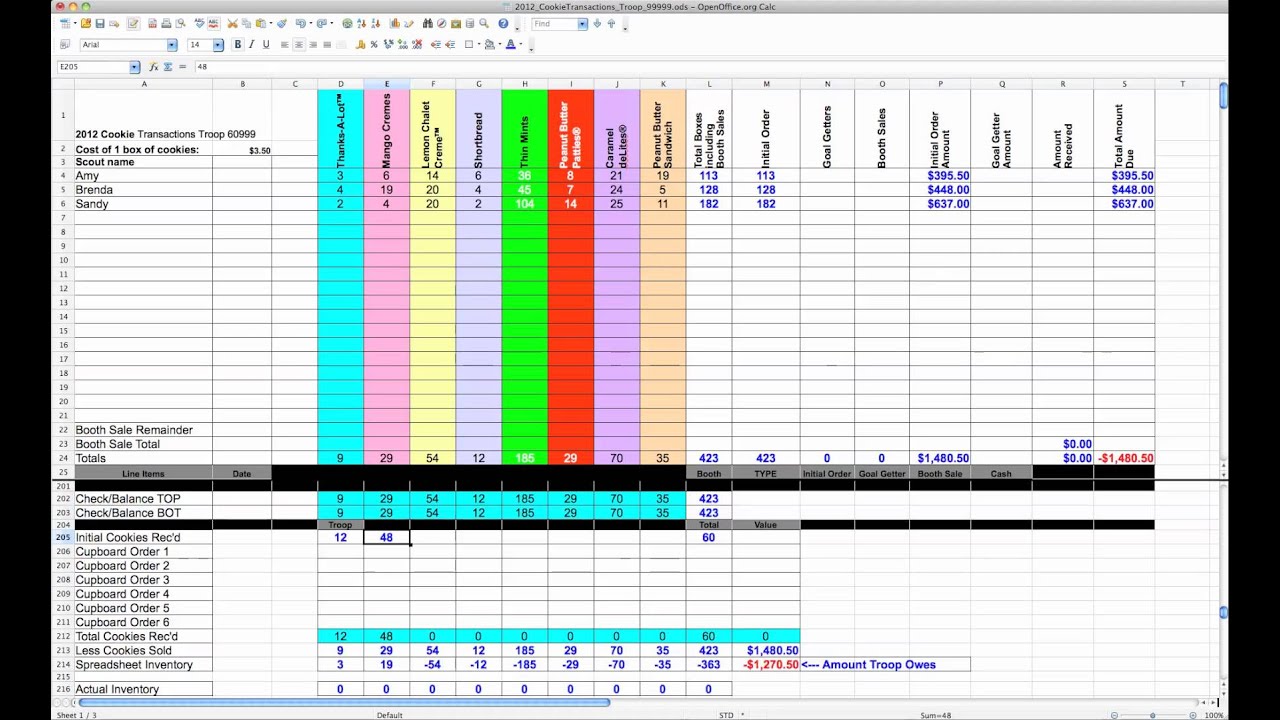Click the horizontal scrollbar thumb
The image size is (1280, 720).
(345, 703)
